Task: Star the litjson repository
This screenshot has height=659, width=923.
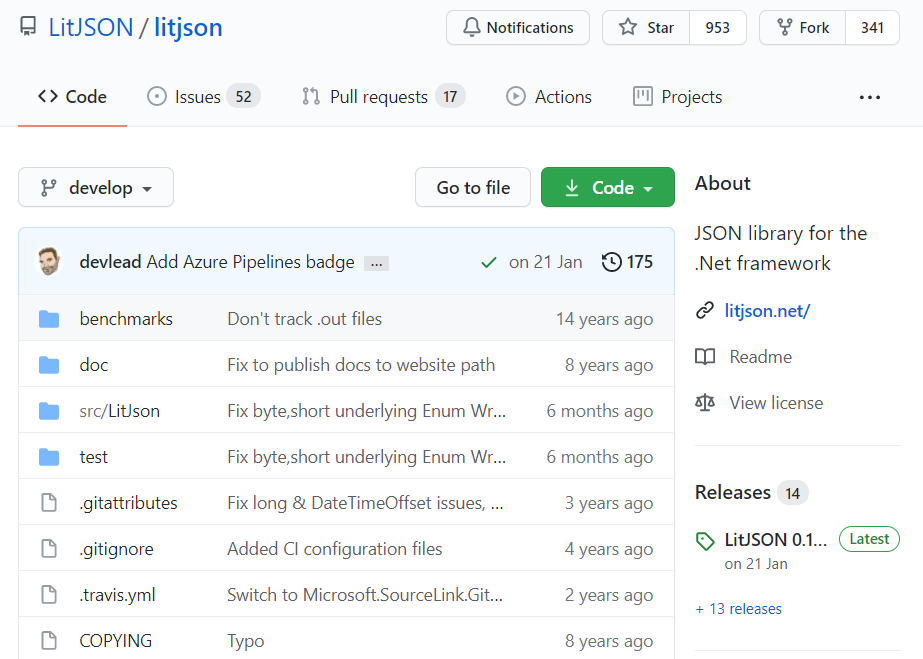Action: (646, 28)
